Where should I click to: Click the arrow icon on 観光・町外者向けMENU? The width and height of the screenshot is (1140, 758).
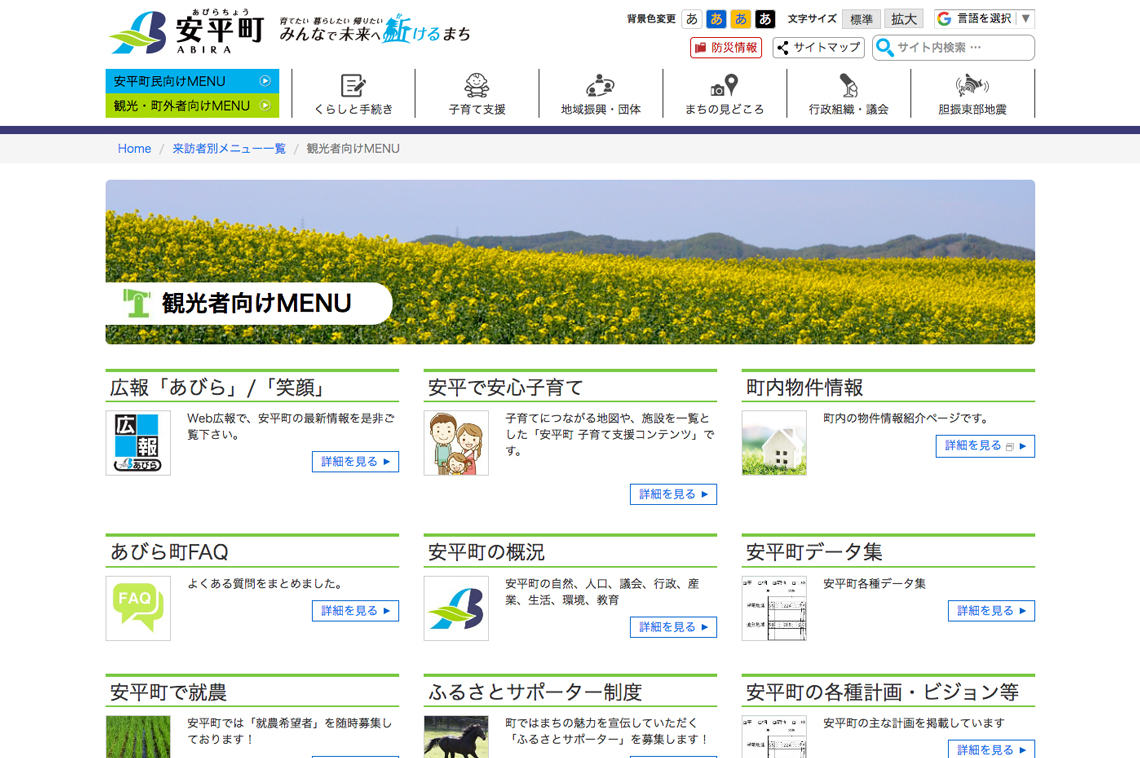(x=265, y=105)
